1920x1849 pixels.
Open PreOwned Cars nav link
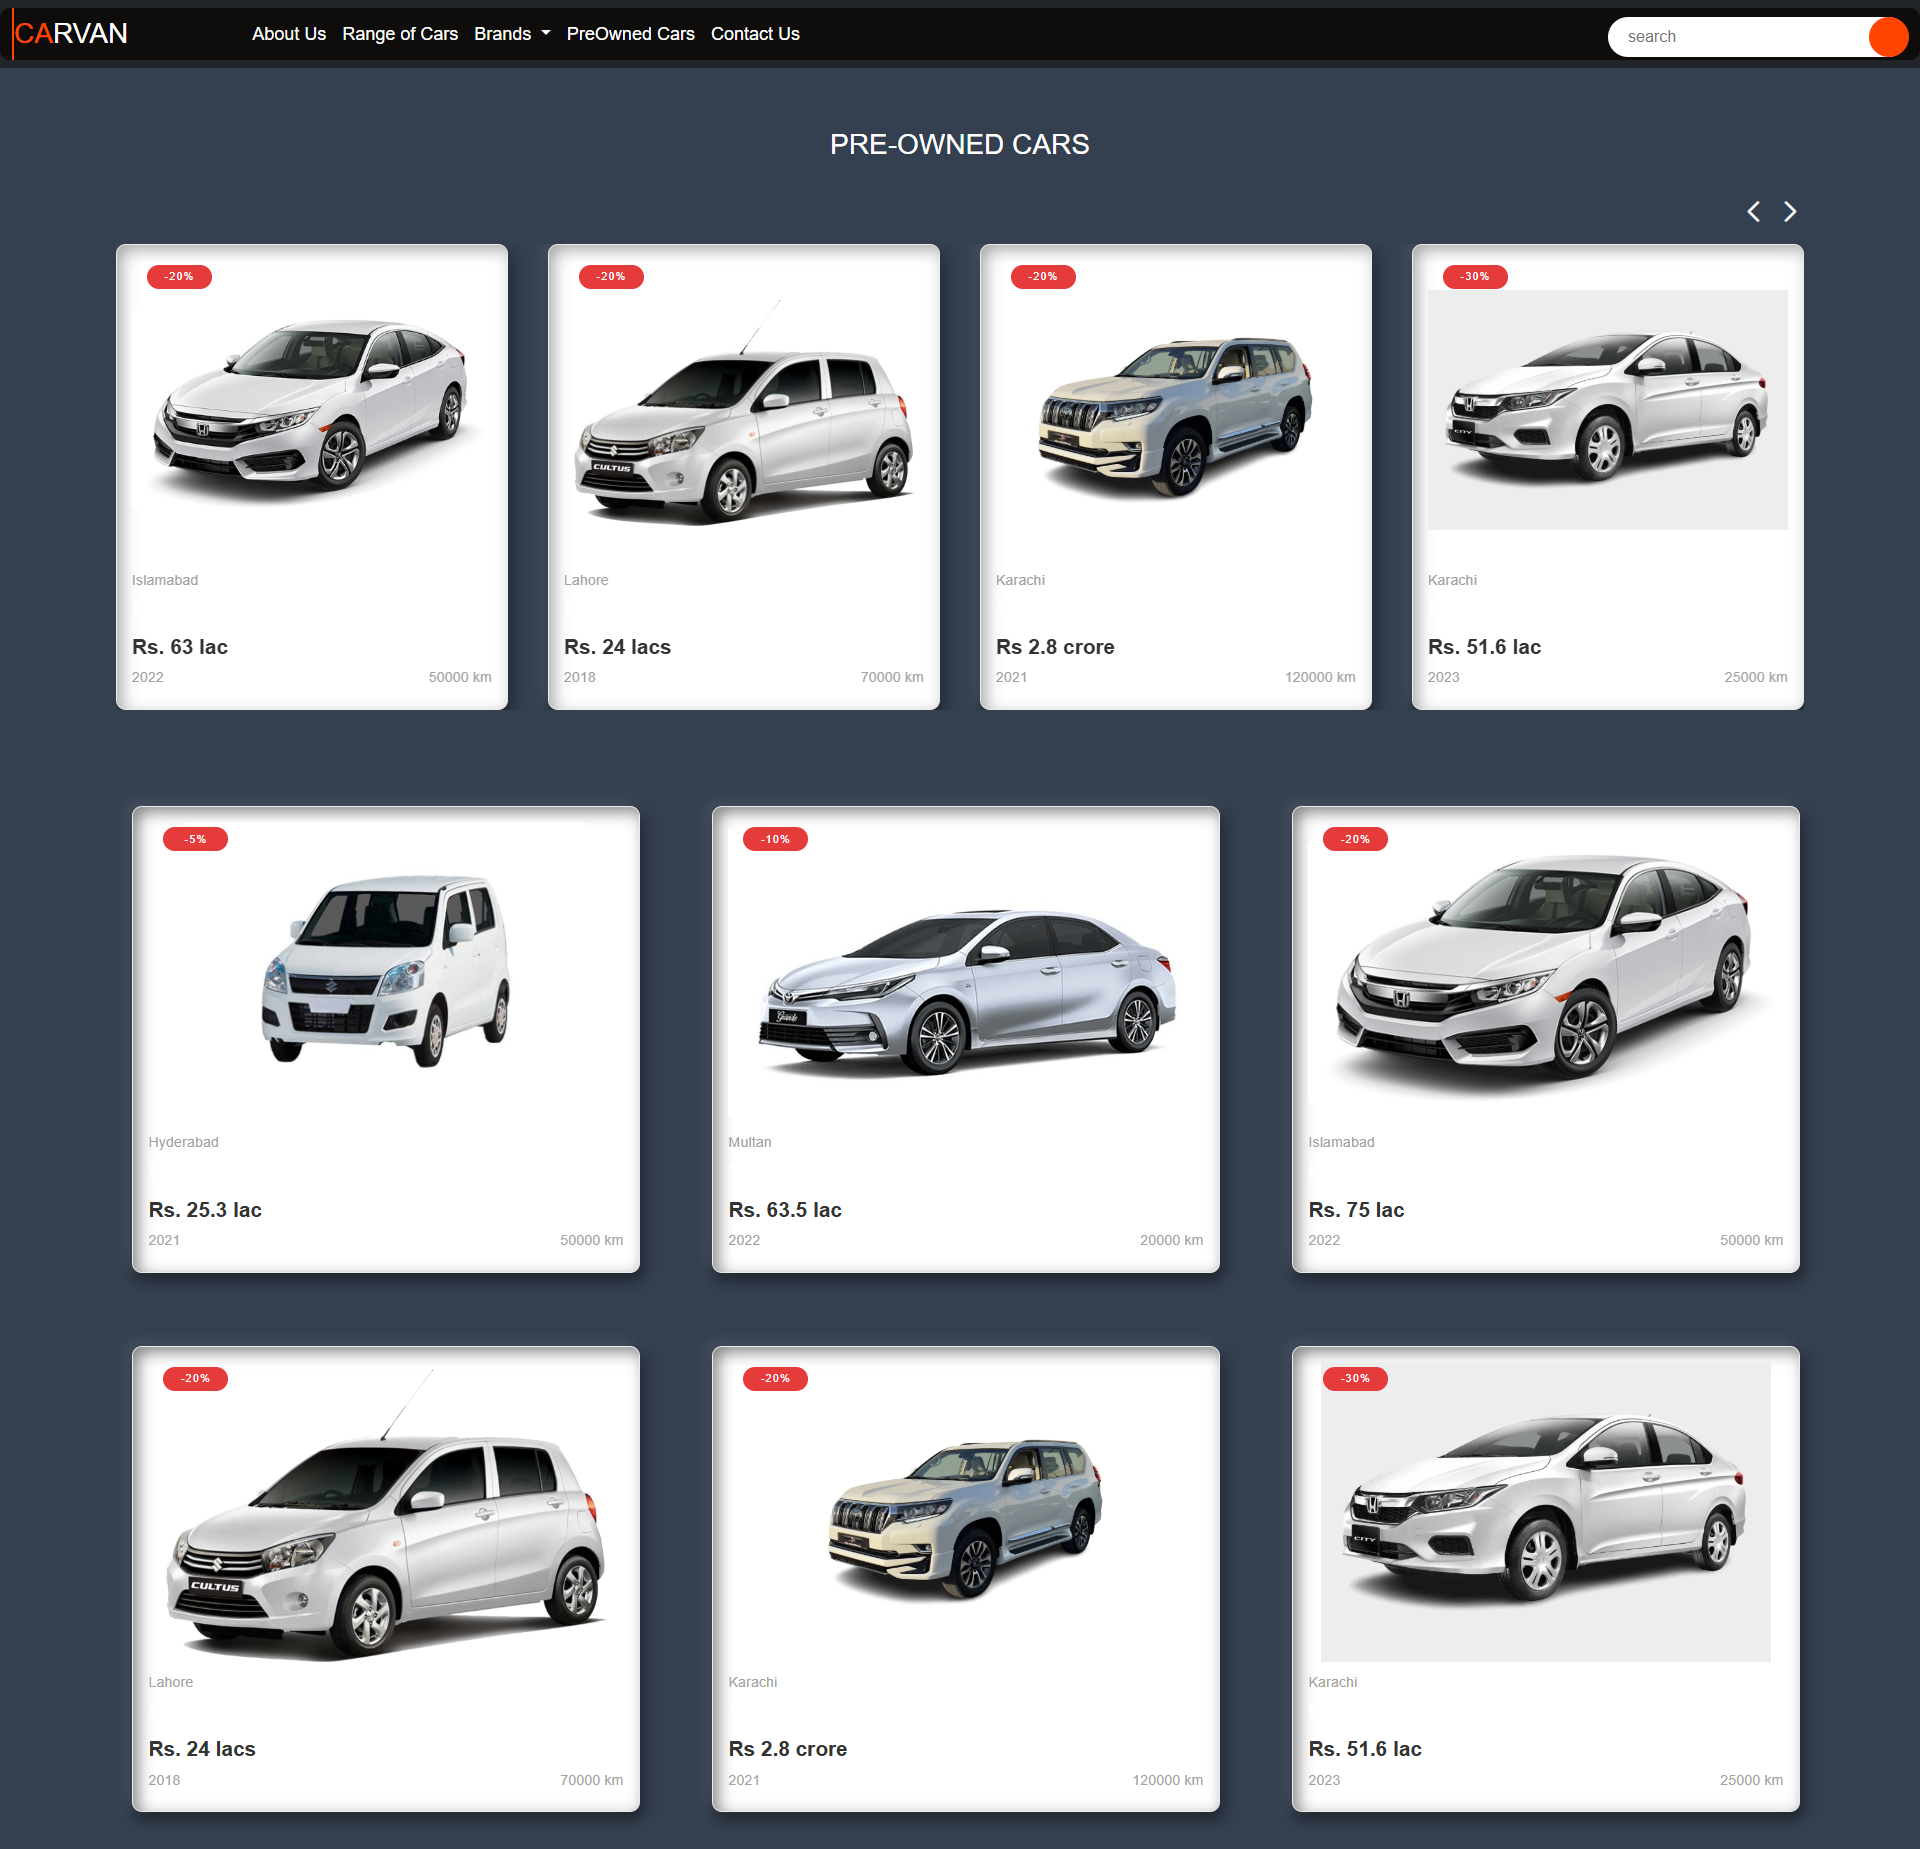coord(630,34)
